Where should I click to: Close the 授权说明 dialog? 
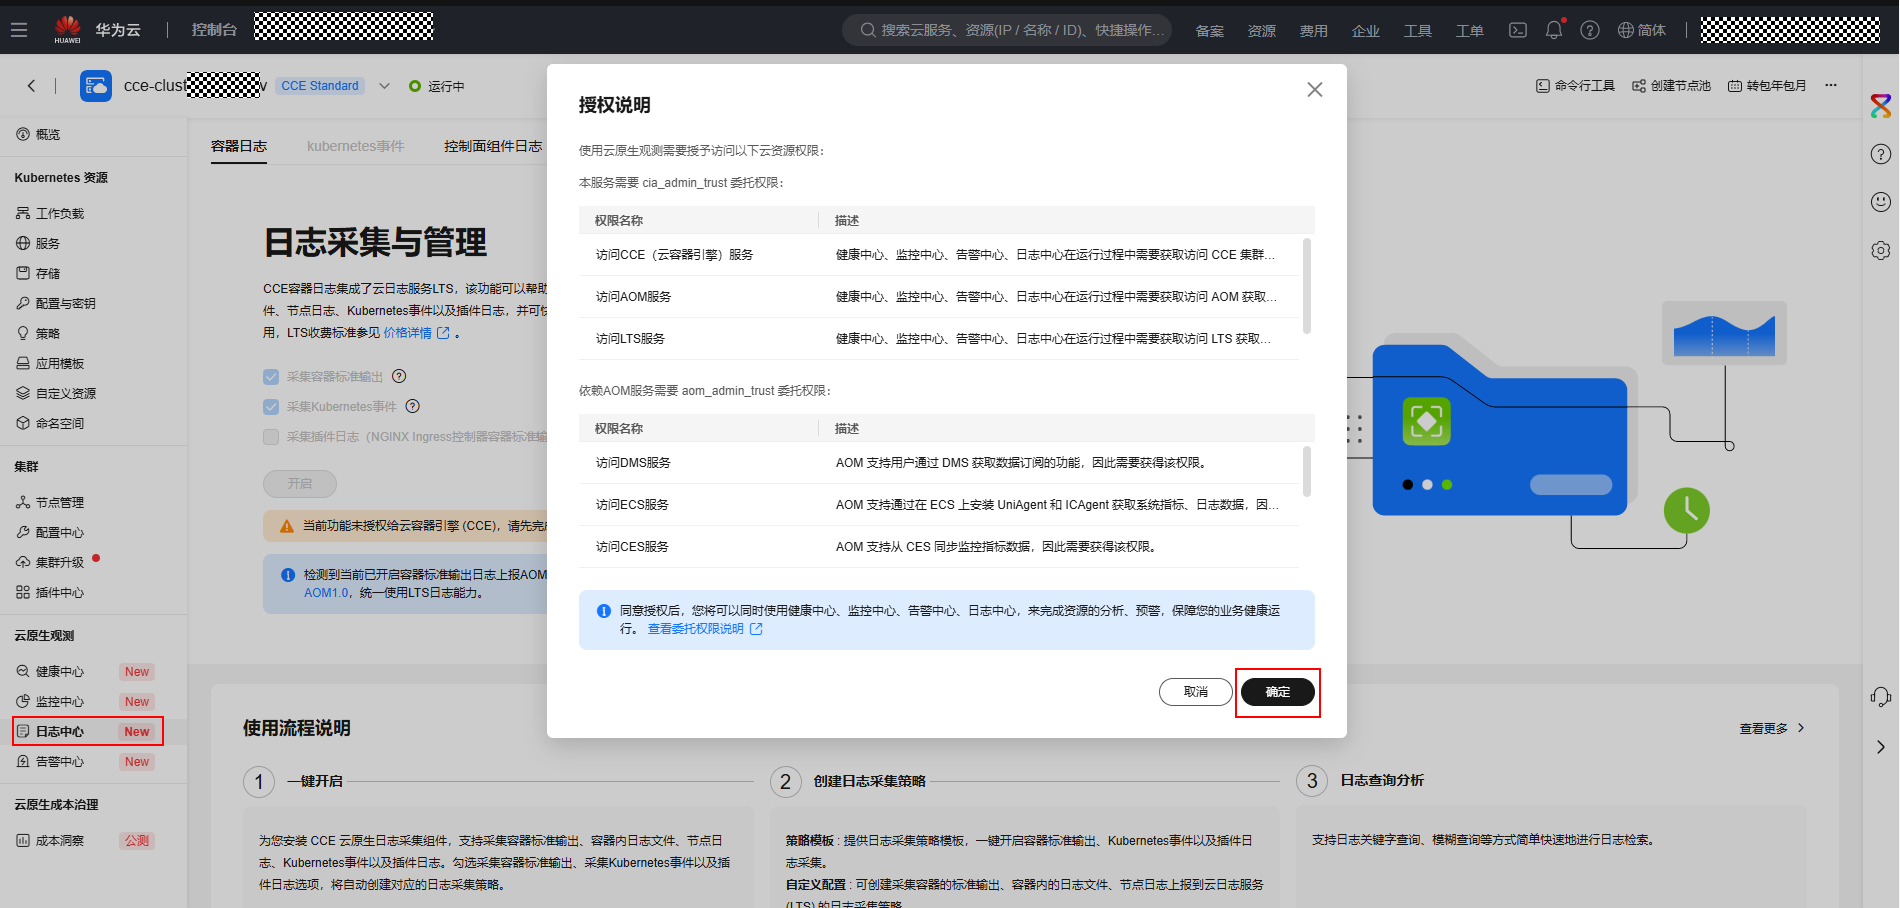pyautogui.click(x=1315, y=90)
